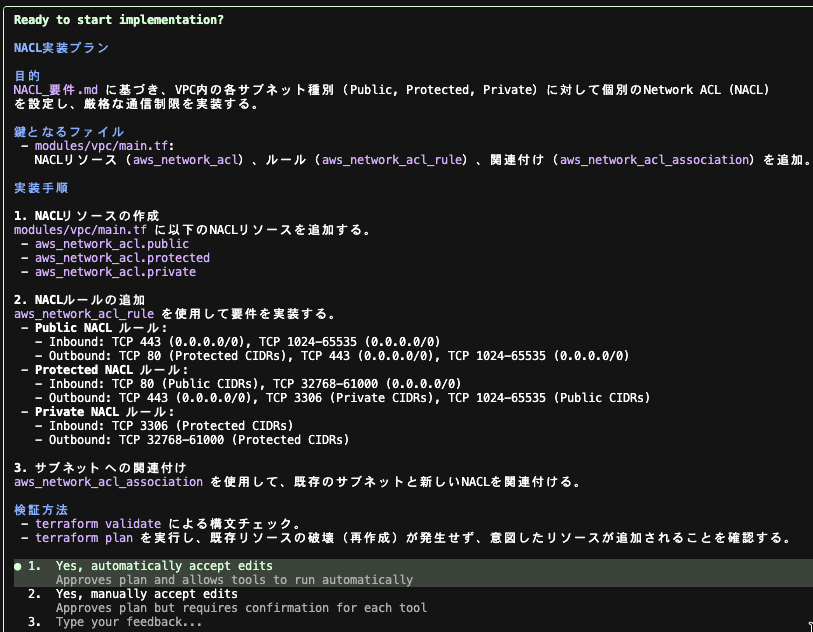Click the selected bullet marker beside option 1
Image resolution: width=813 pixels, height=632 pixels.
point(18,566)
